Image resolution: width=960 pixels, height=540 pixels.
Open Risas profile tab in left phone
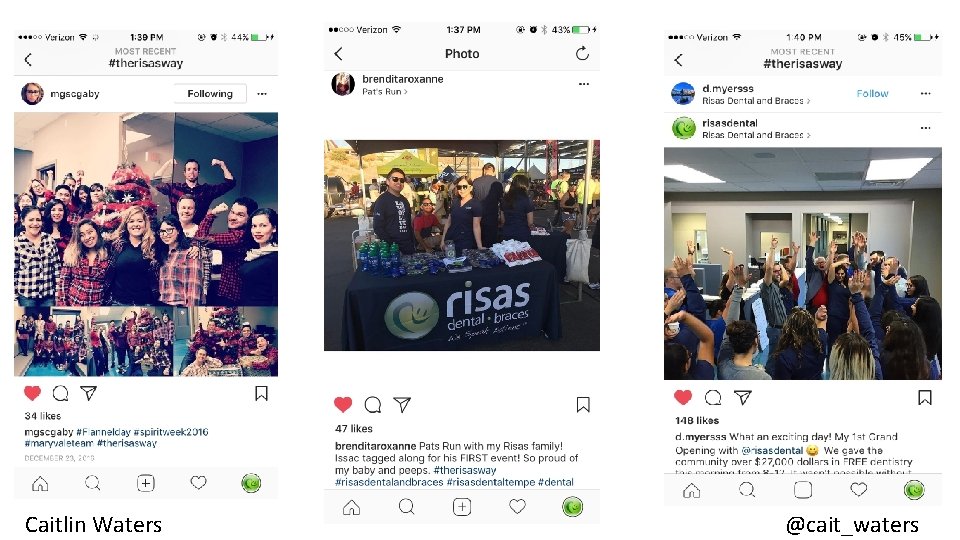pos(251,484)
